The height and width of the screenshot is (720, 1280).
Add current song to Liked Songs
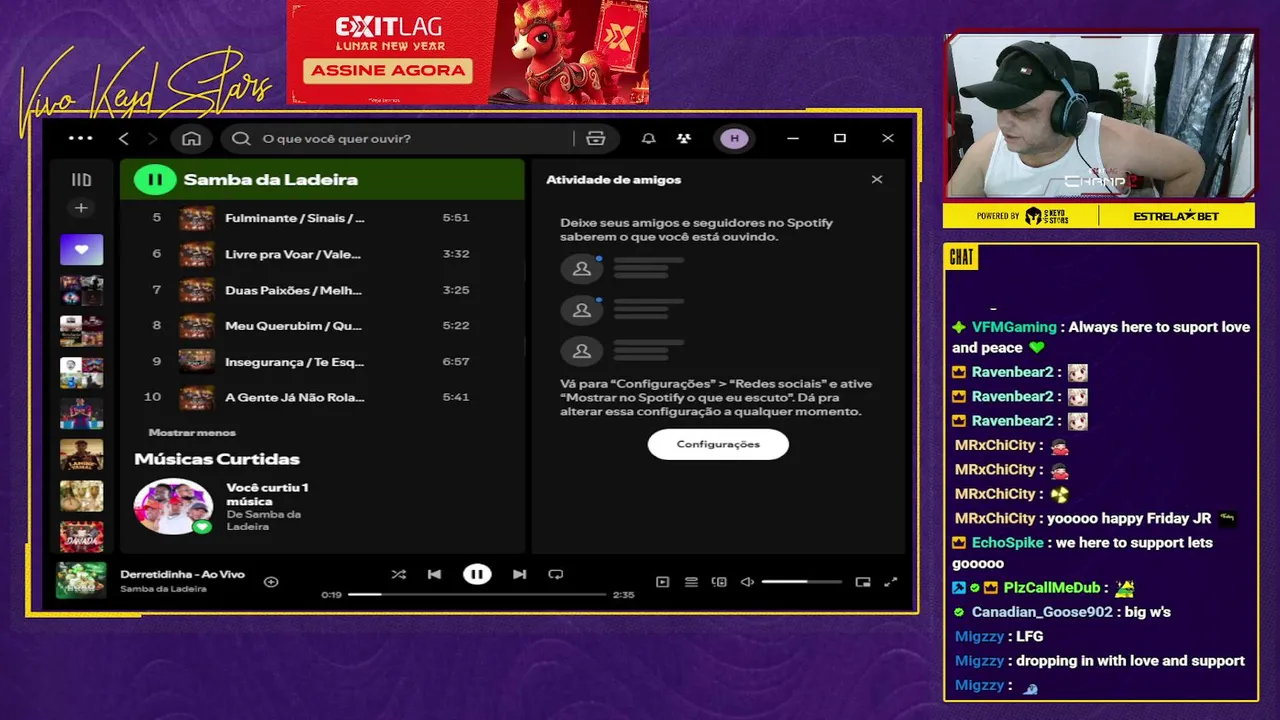[x=271, y=581]
